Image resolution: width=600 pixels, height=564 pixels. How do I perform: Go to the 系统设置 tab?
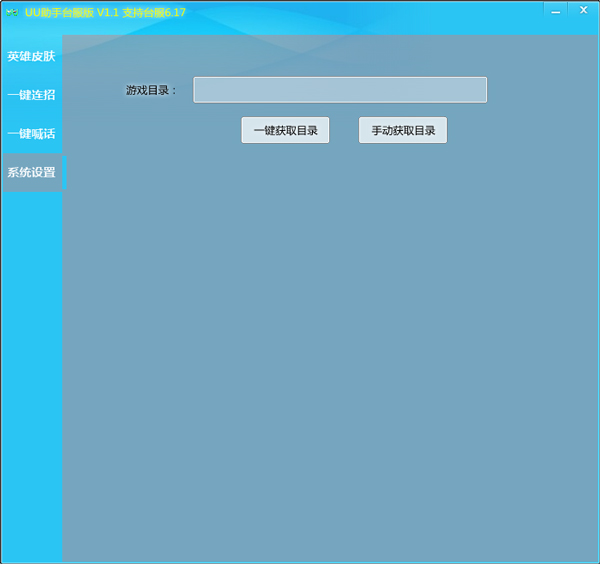(x=31, y=172)
